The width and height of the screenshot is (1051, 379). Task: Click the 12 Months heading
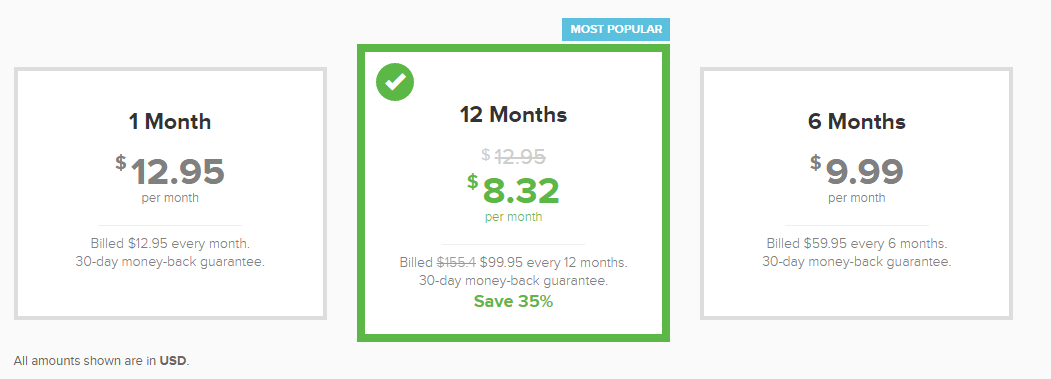(x=513, y=115)
